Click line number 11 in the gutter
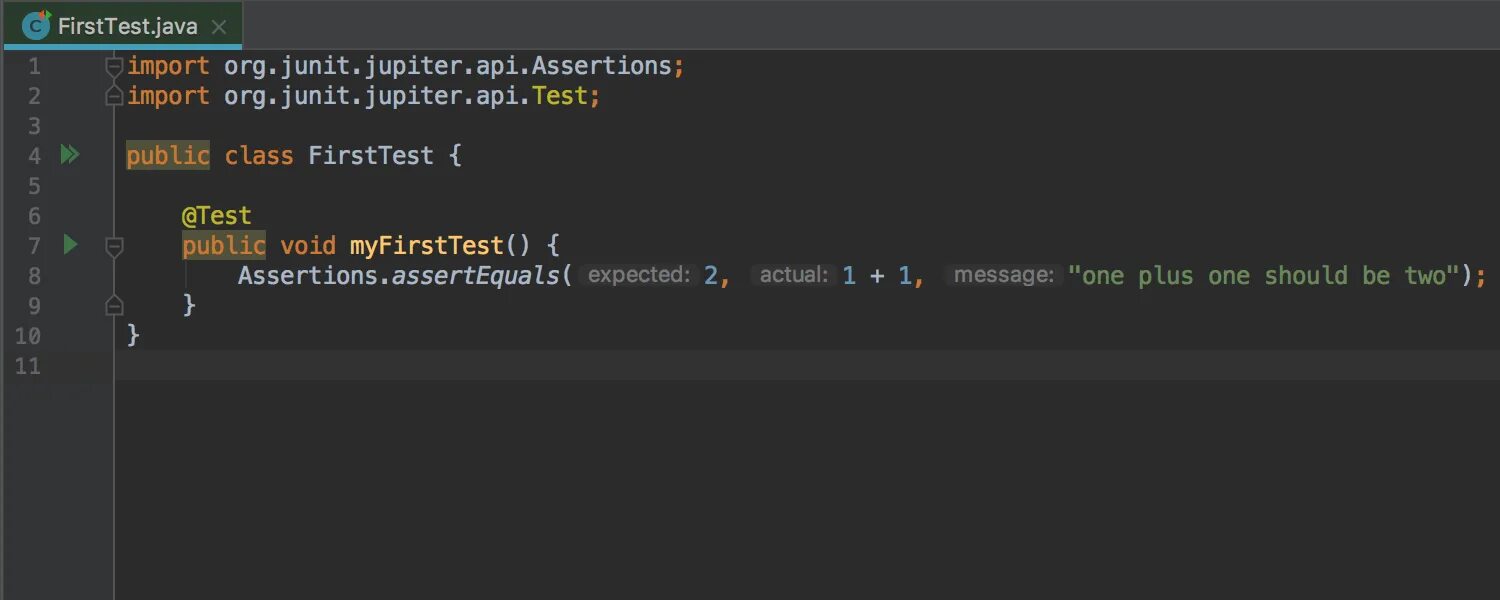 pyautogui.click(x=28, y=365)
